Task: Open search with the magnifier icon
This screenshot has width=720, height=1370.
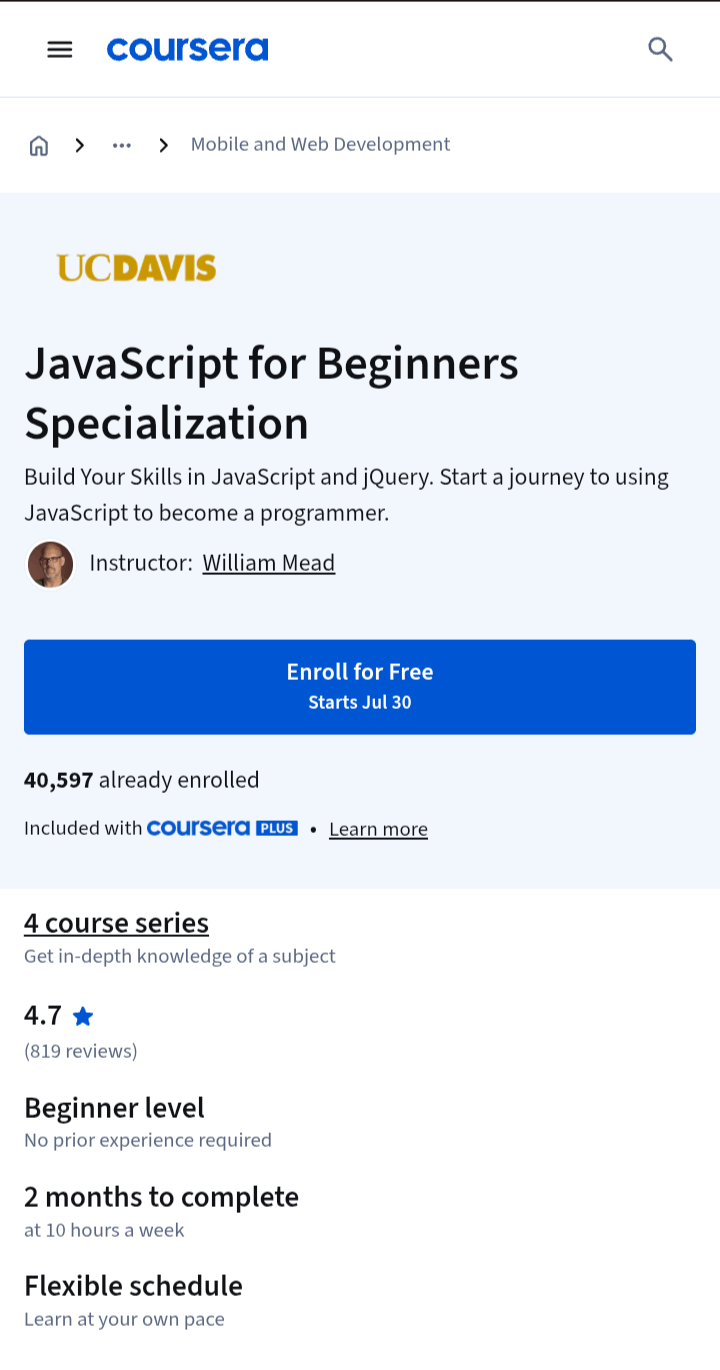Action: point(660,49)
